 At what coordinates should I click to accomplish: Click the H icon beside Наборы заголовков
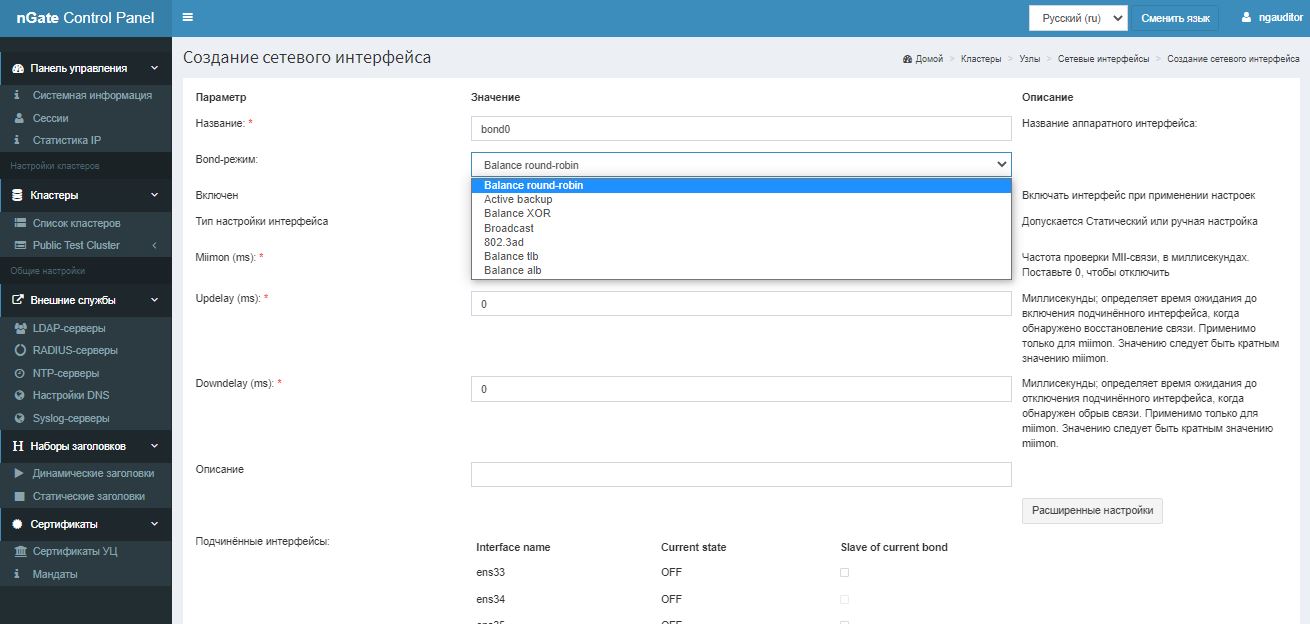[x=18, y=446]
